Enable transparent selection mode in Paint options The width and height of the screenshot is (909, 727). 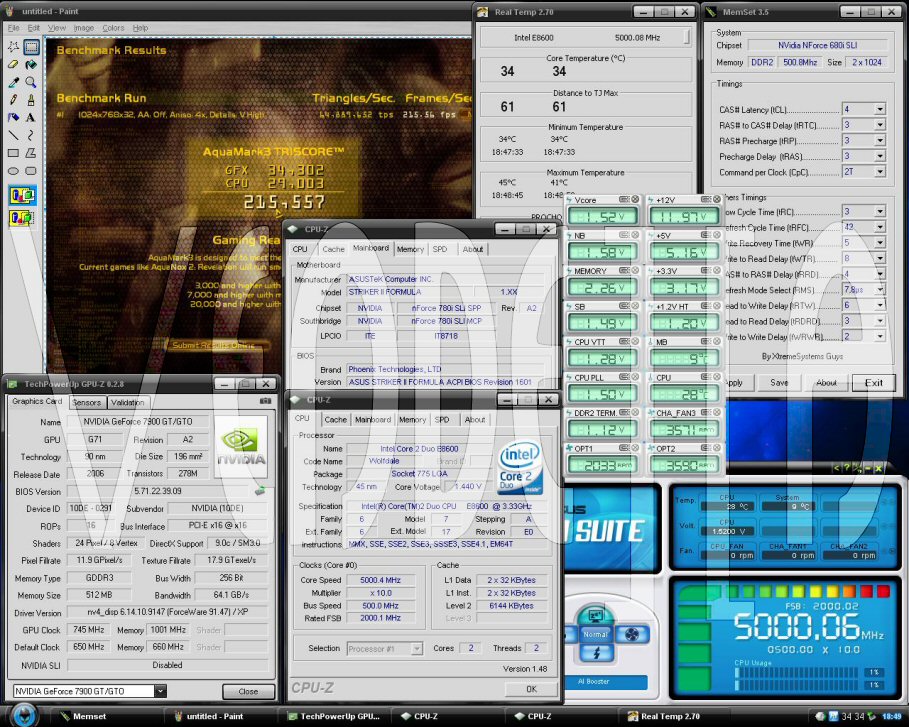22,219
